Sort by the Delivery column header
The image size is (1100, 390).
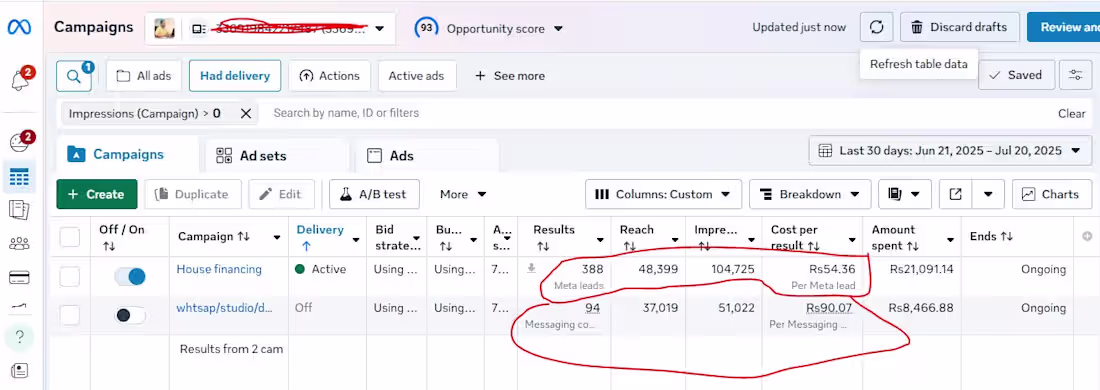coord(320,229)
